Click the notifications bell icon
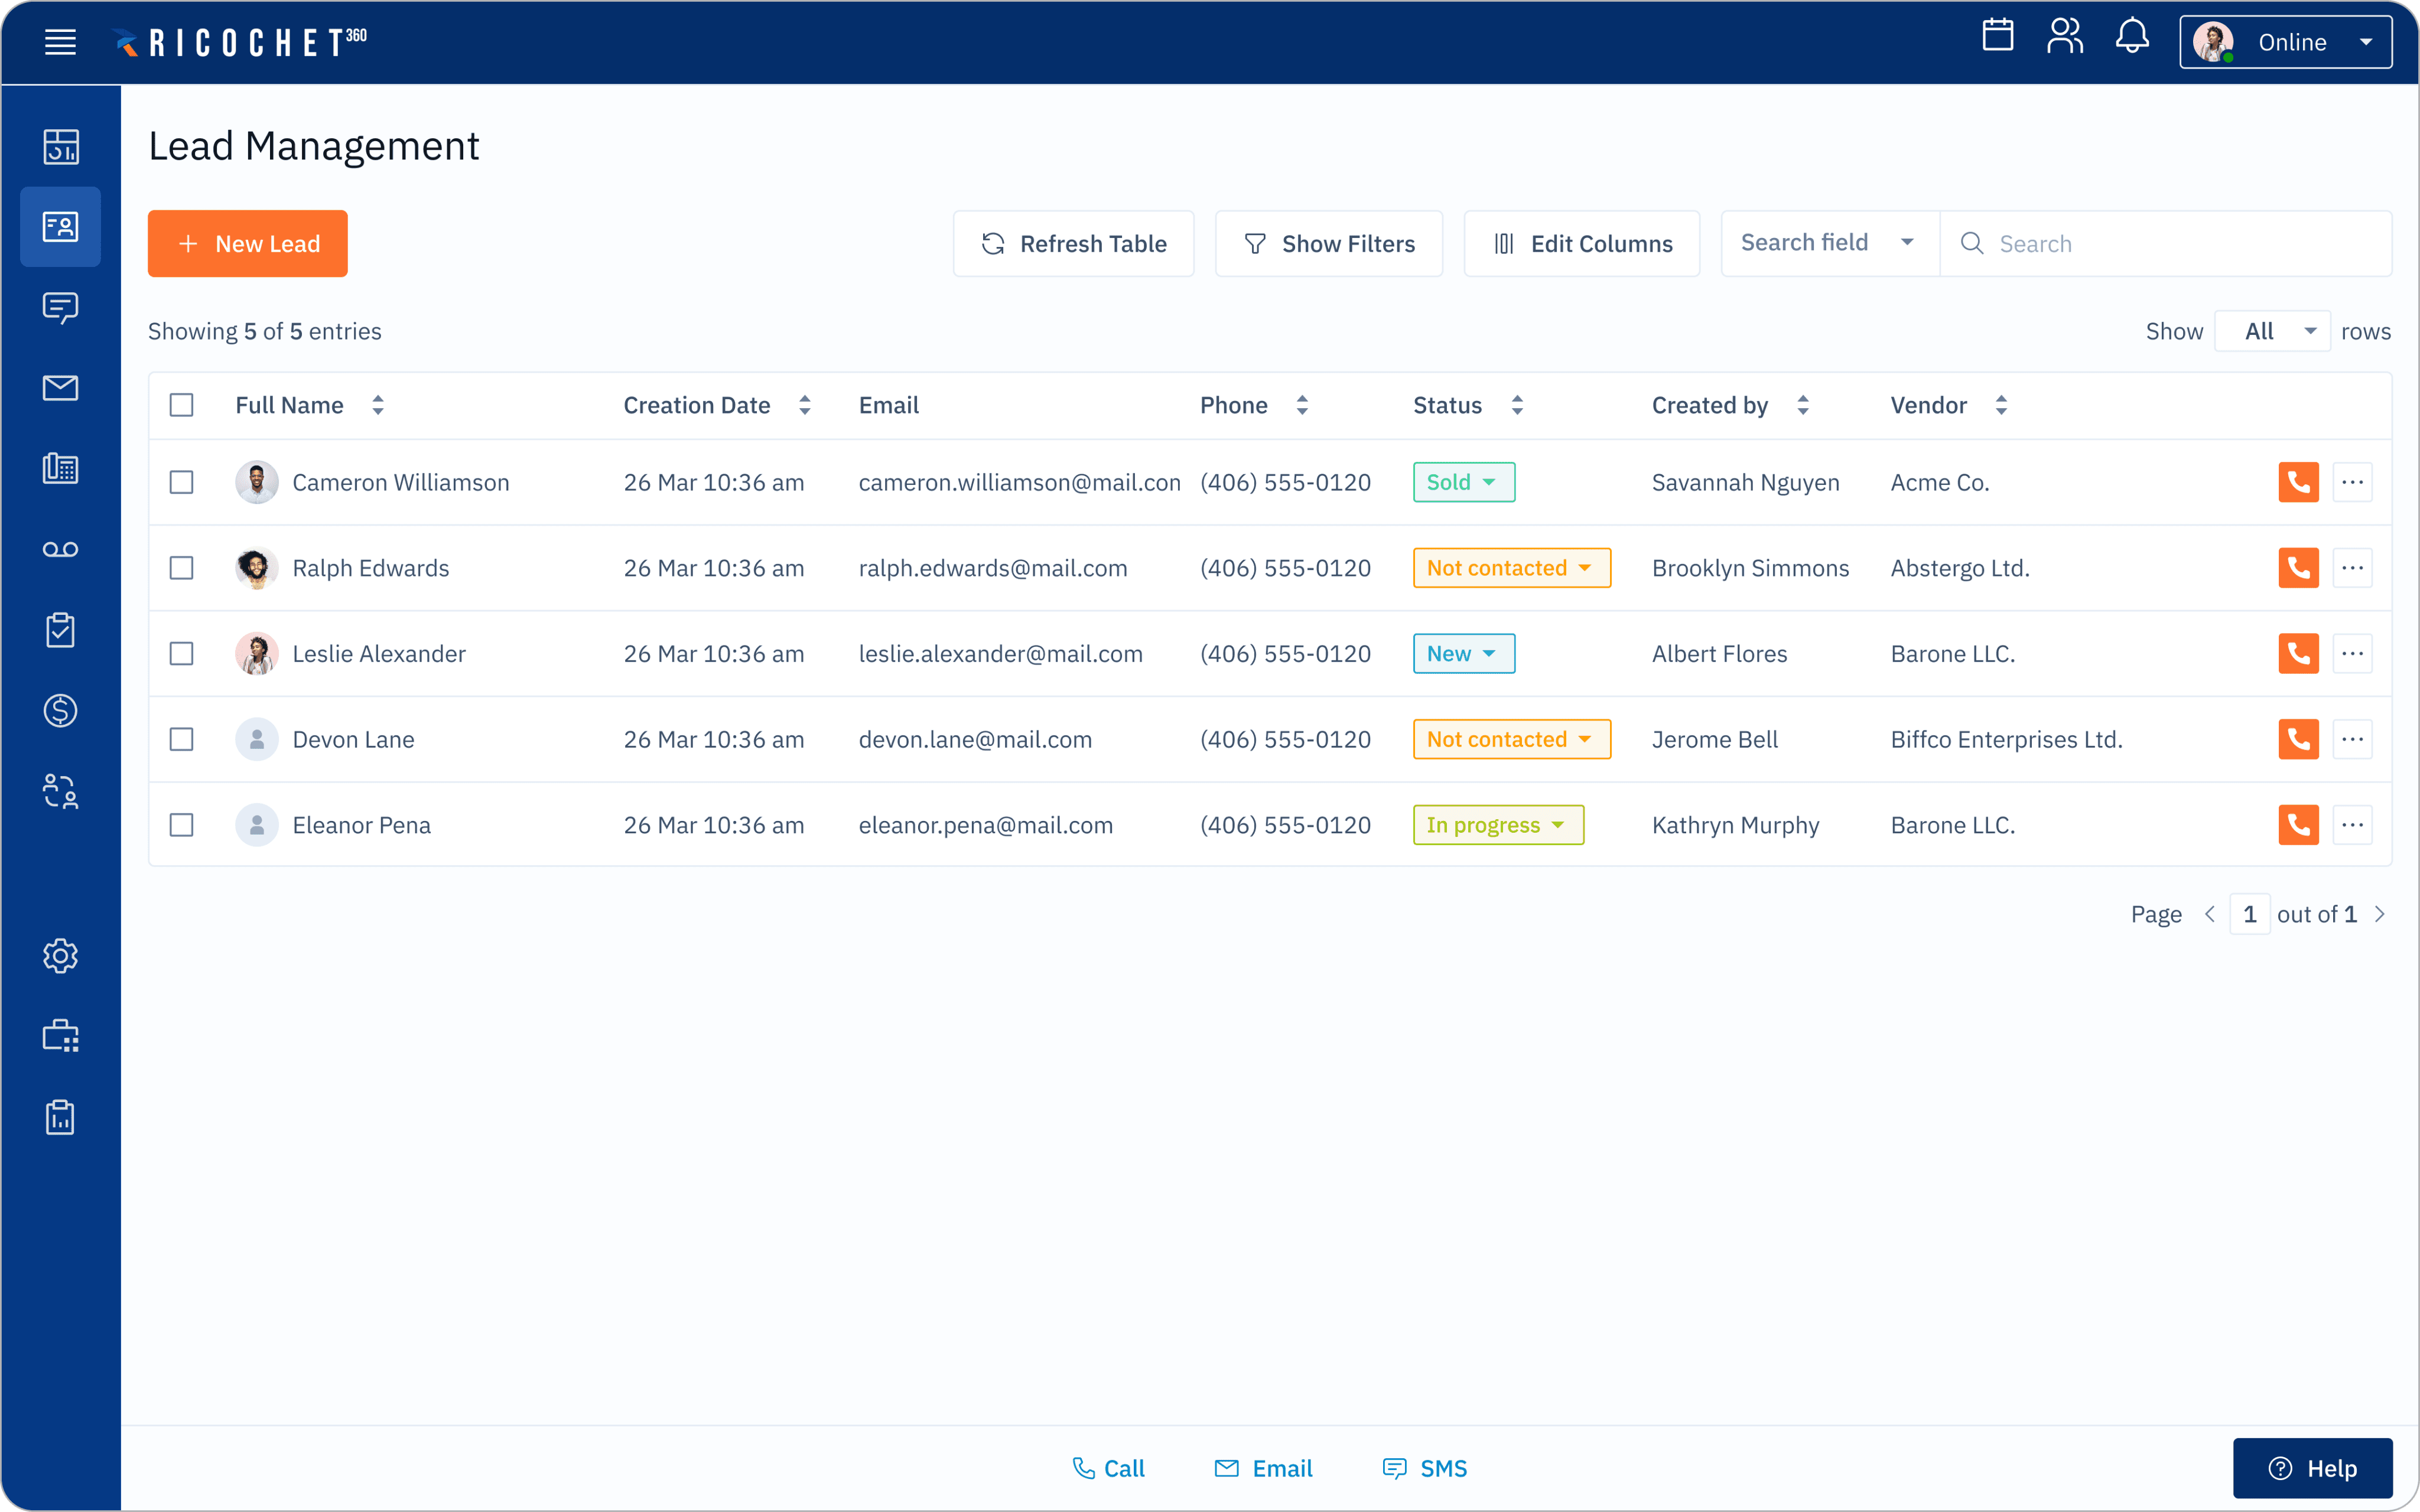This screenshot has height=1512, width=2420. click(x=2132, y=37)
